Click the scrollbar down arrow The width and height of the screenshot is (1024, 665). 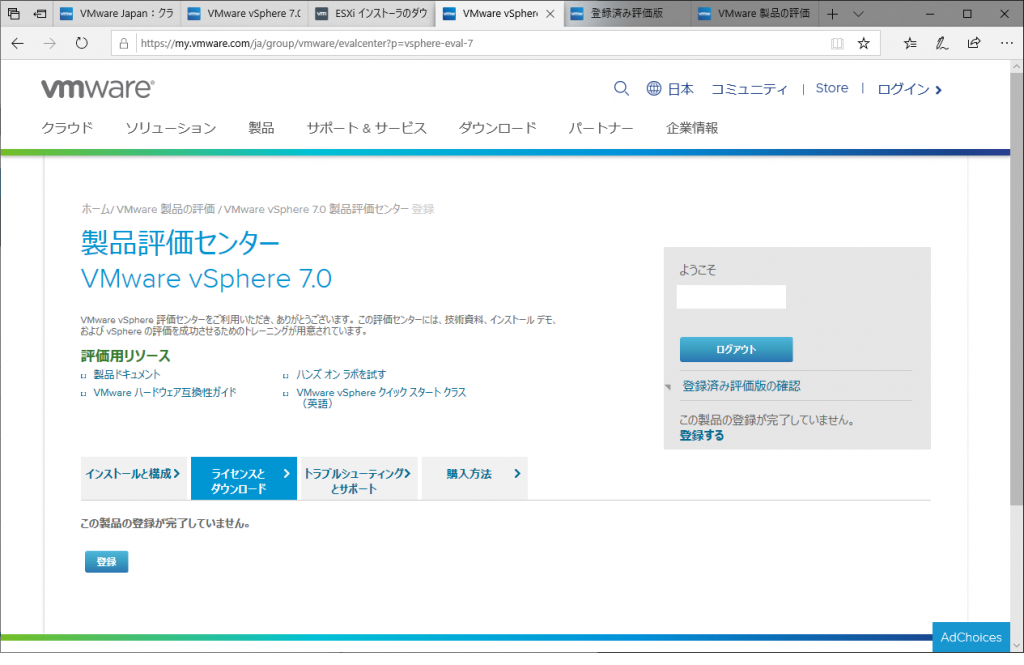[x=1016, y=645]
